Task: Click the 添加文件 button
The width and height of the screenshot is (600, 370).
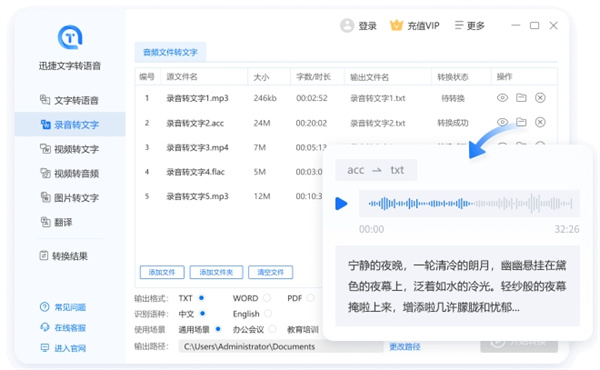Action: tap(162, 272)
